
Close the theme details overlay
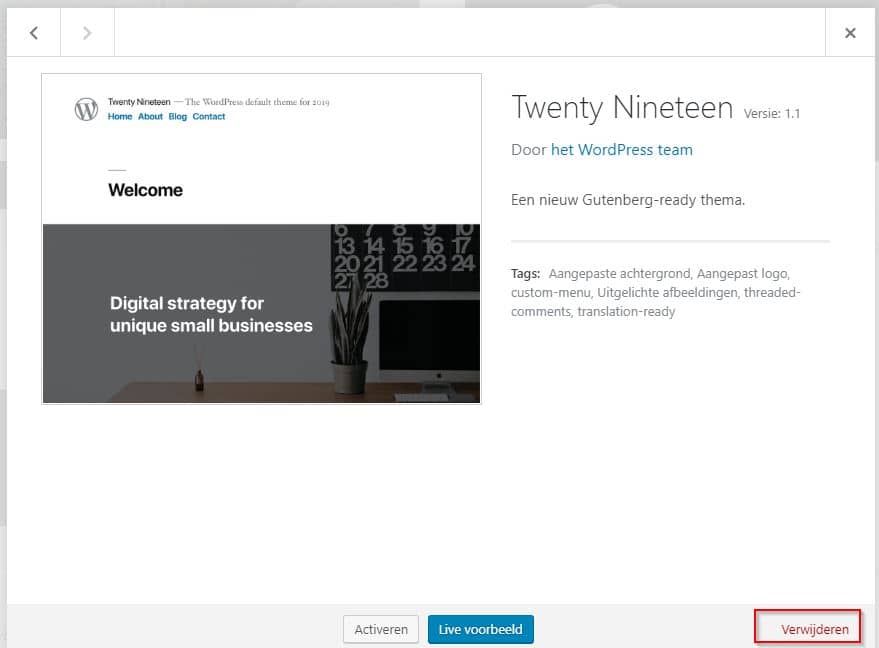tap(850, 33)
